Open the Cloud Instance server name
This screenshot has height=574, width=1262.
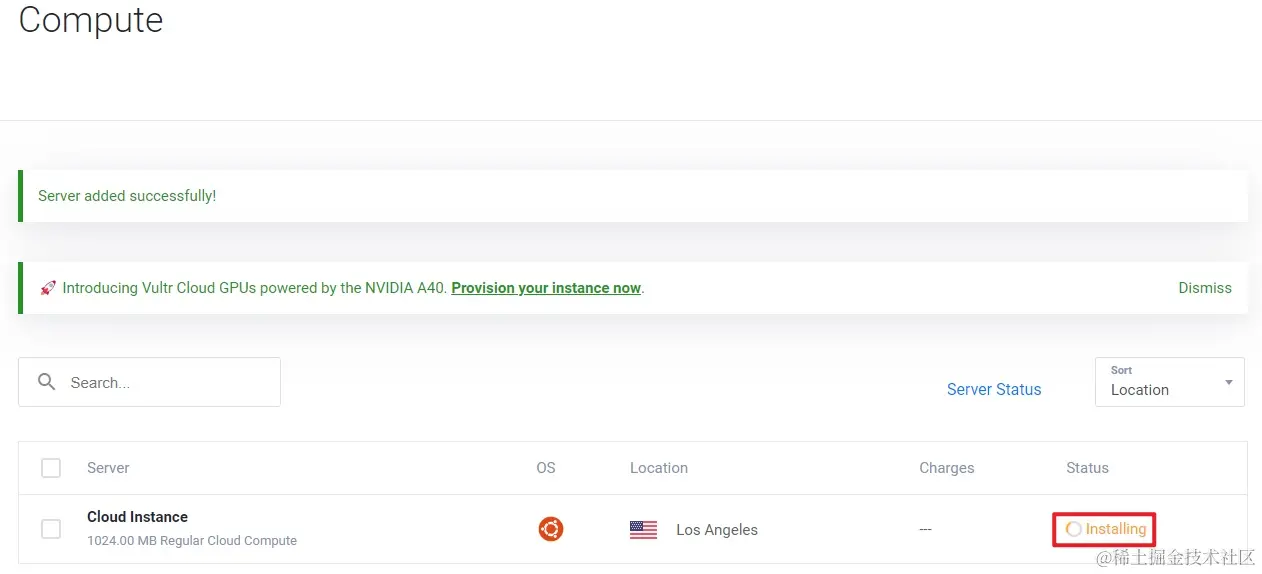(x=137, y=517)
